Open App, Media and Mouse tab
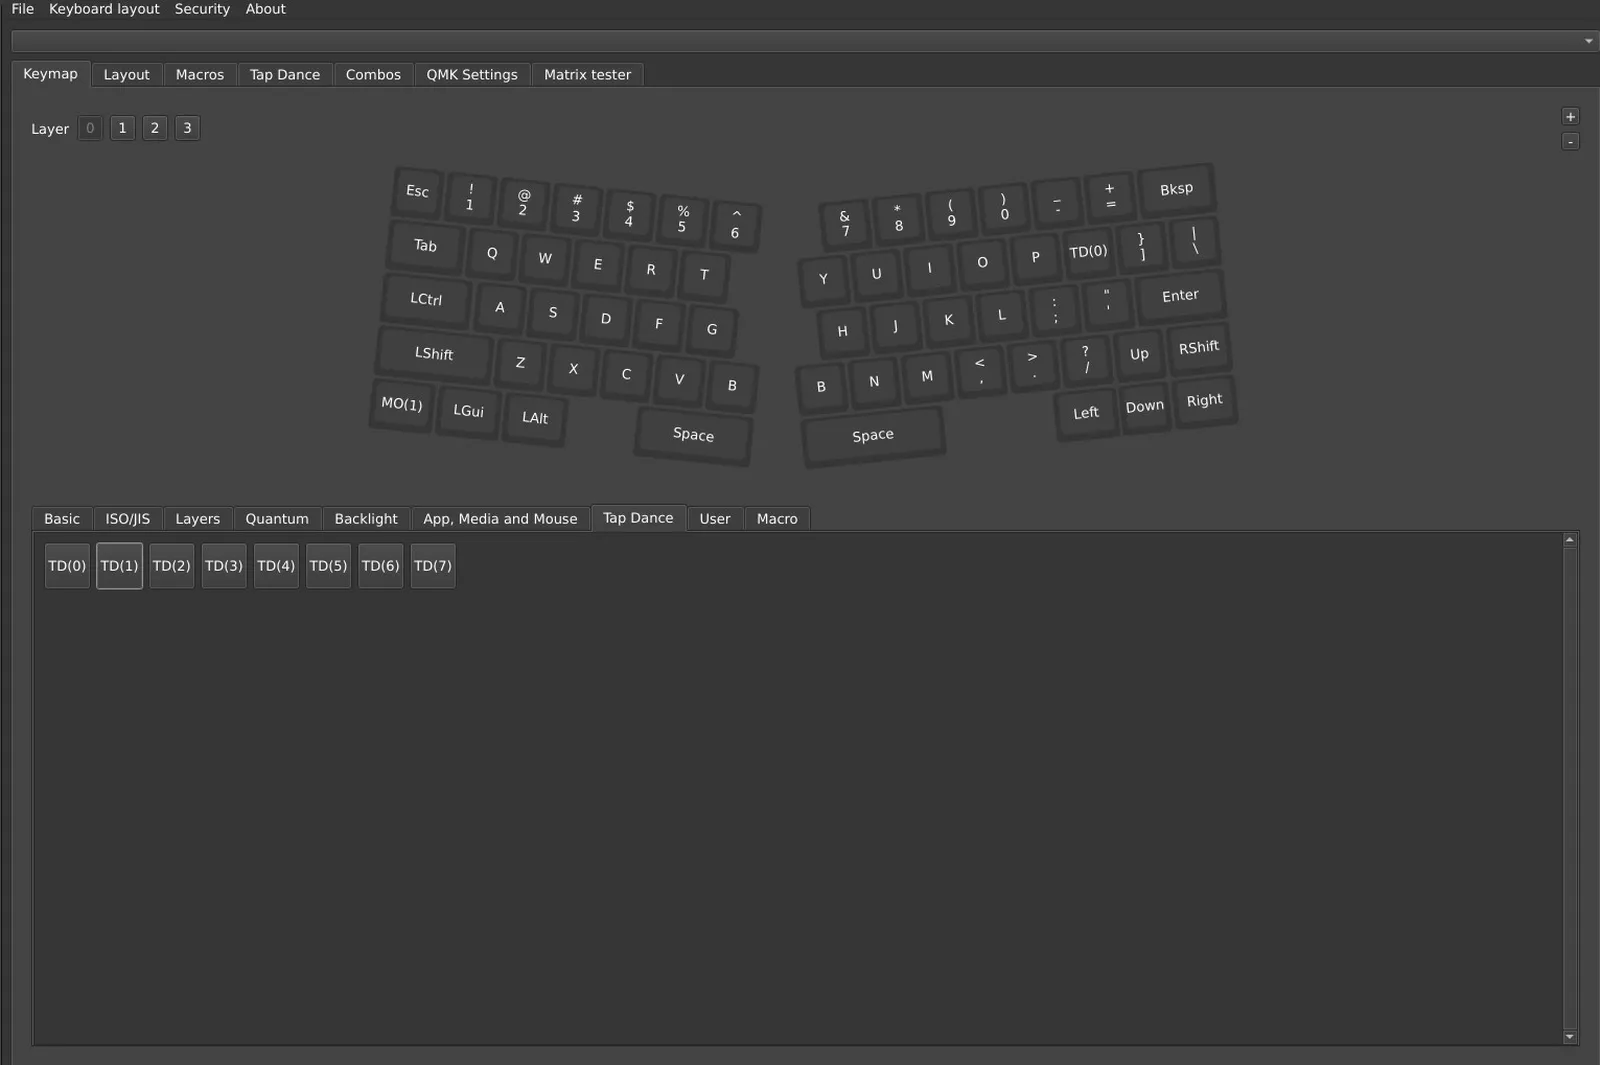The image size is (1600, 1065). coord(500,519)
